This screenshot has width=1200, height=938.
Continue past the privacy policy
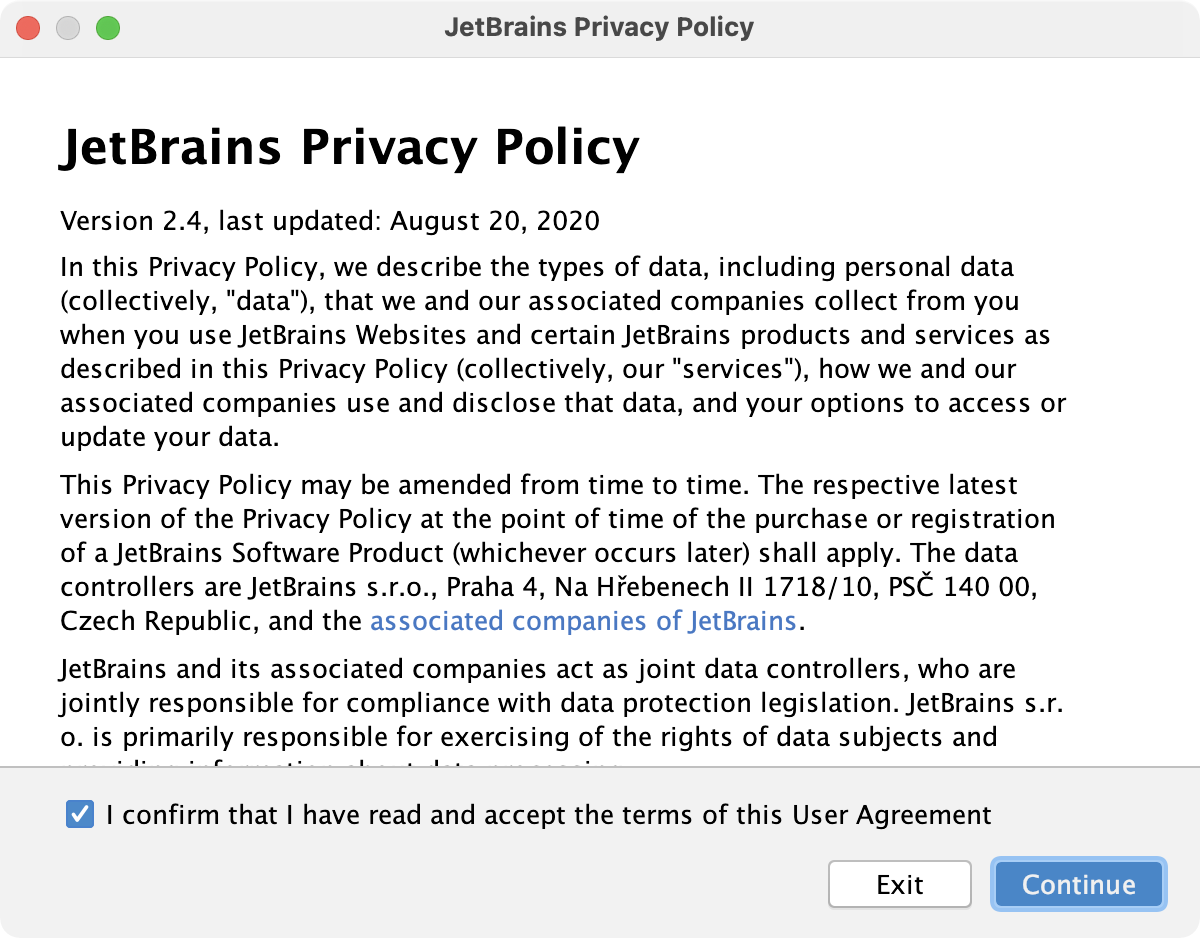coord(1079,884)
